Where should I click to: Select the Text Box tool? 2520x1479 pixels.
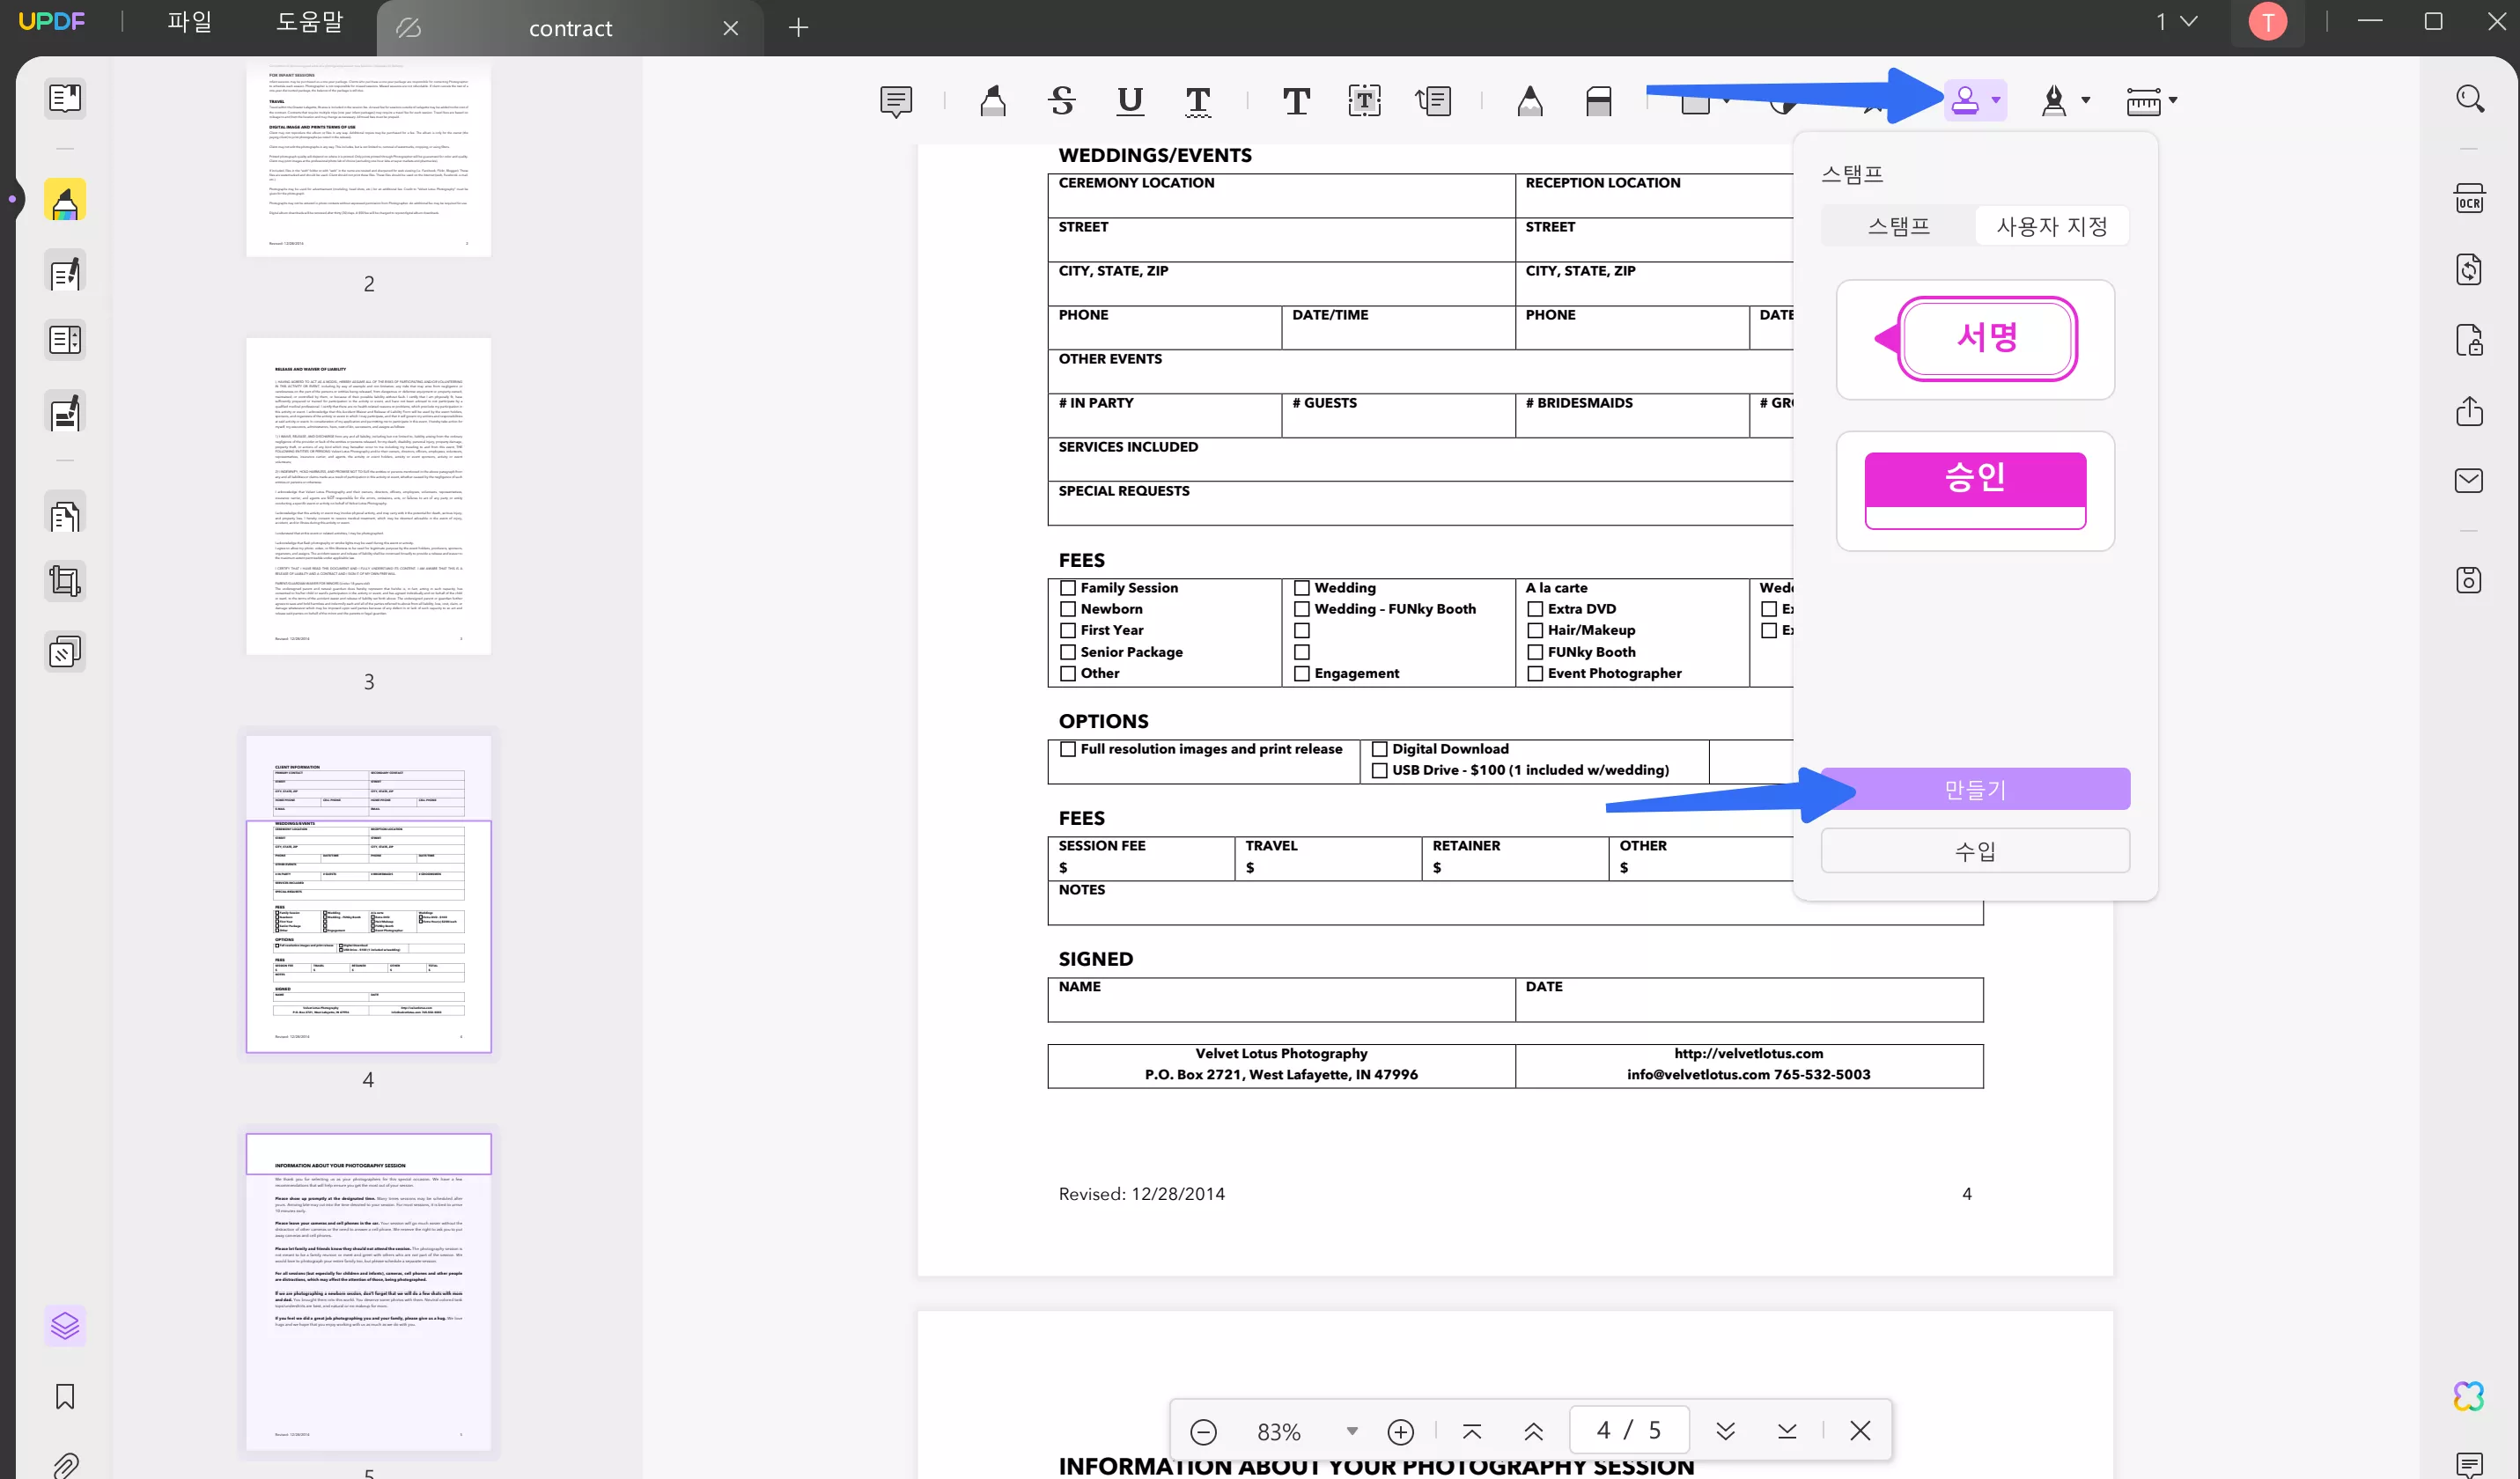tap(1364, 100)
